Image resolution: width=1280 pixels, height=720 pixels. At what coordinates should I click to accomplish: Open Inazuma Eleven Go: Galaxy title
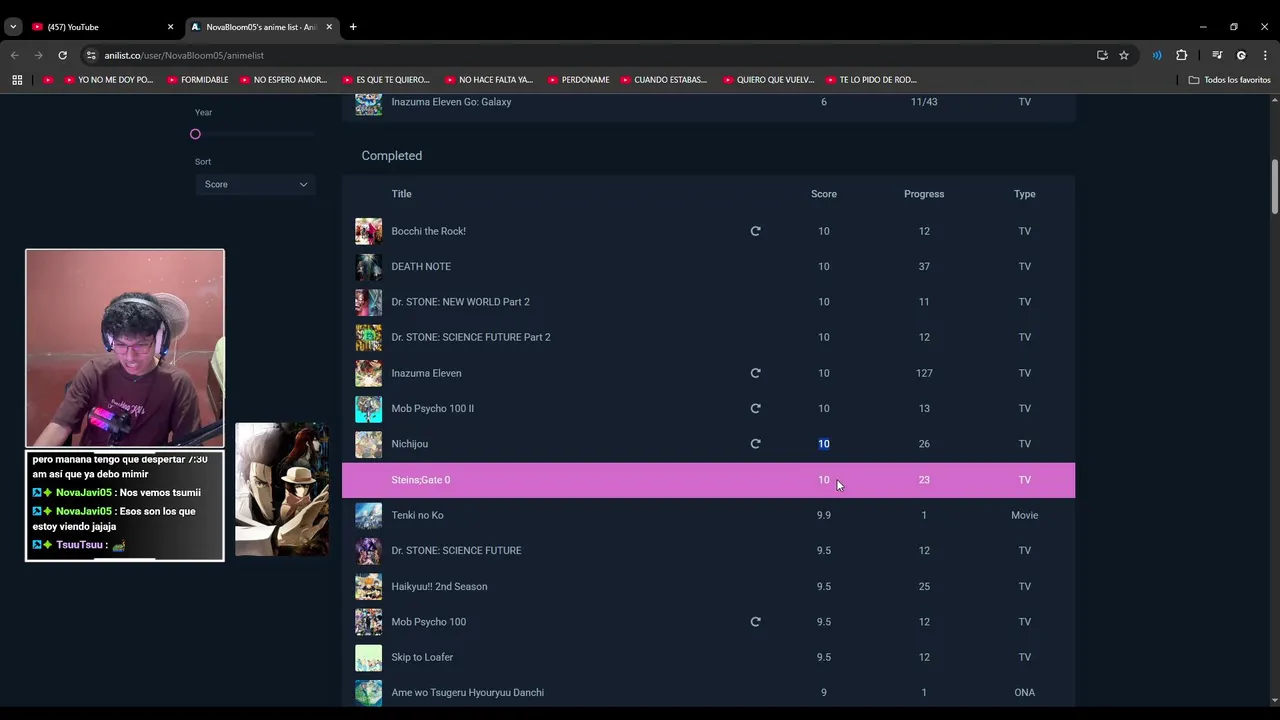(x=451, y=102)
